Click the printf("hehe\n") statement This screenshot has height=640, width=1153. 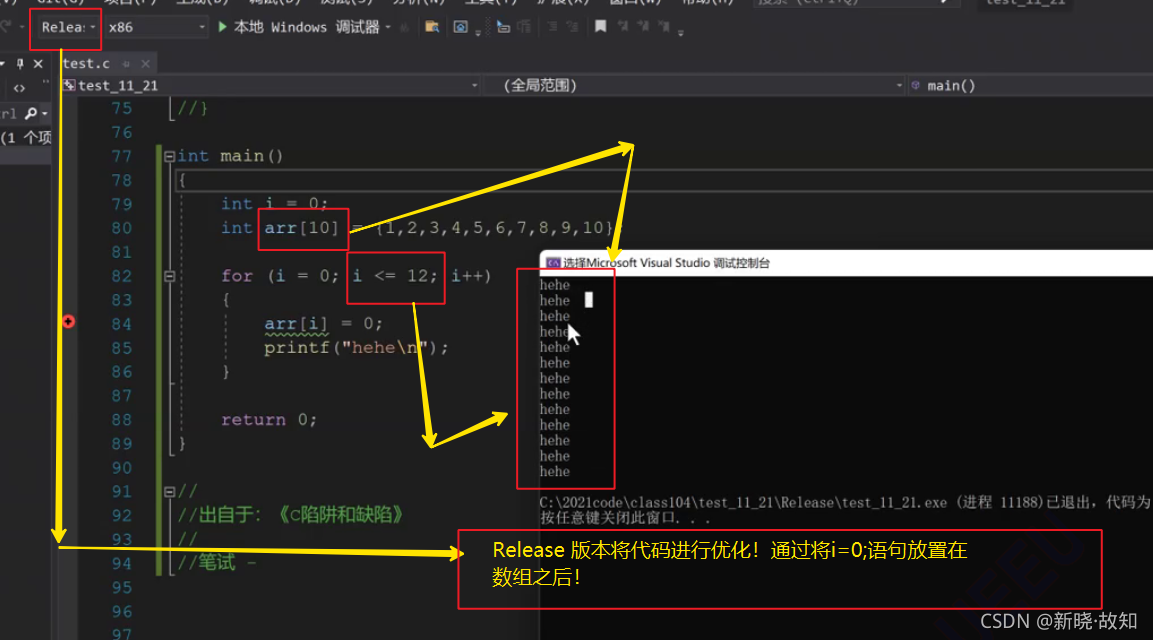pos(356,347)
